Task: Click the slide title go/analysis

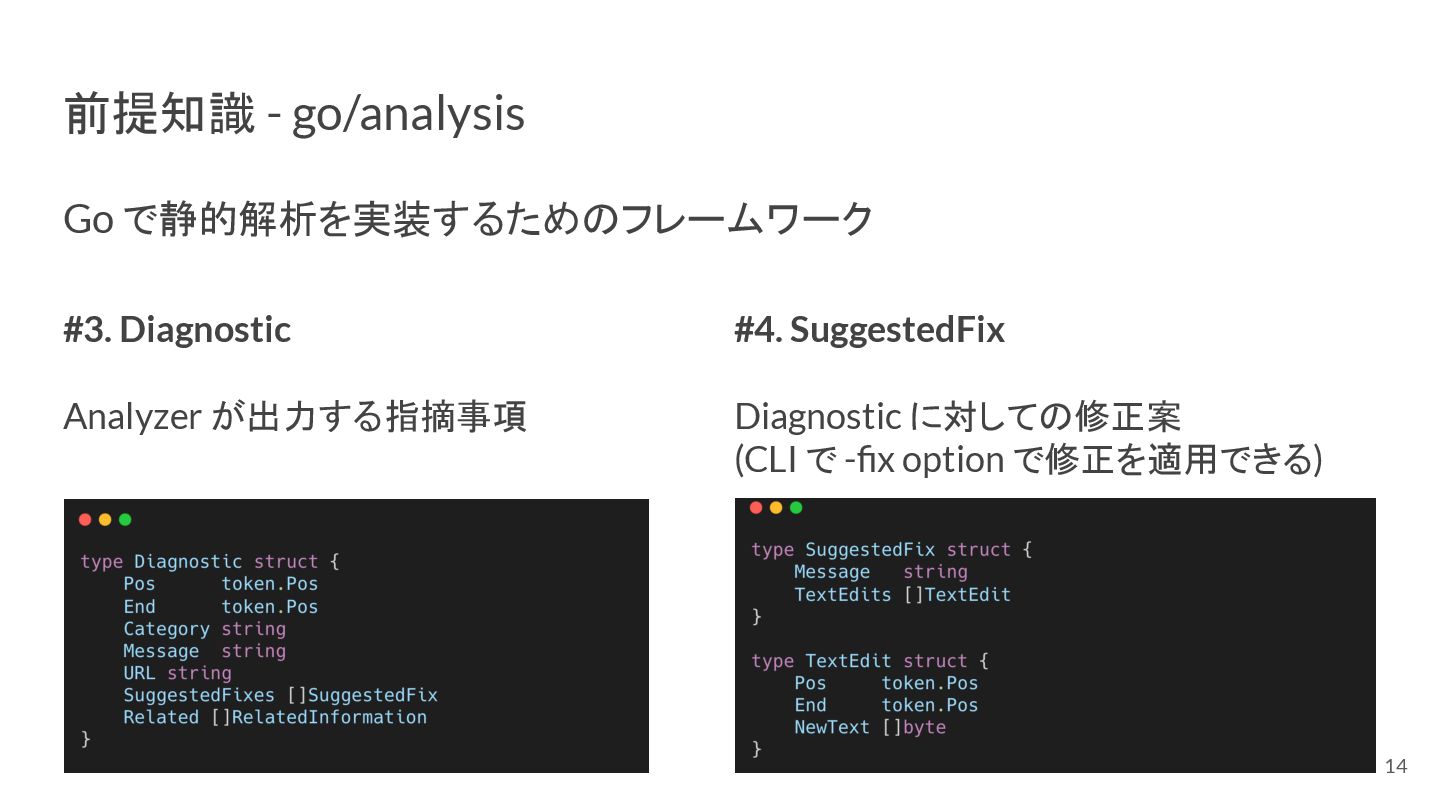Action: [x=294, y=113]
